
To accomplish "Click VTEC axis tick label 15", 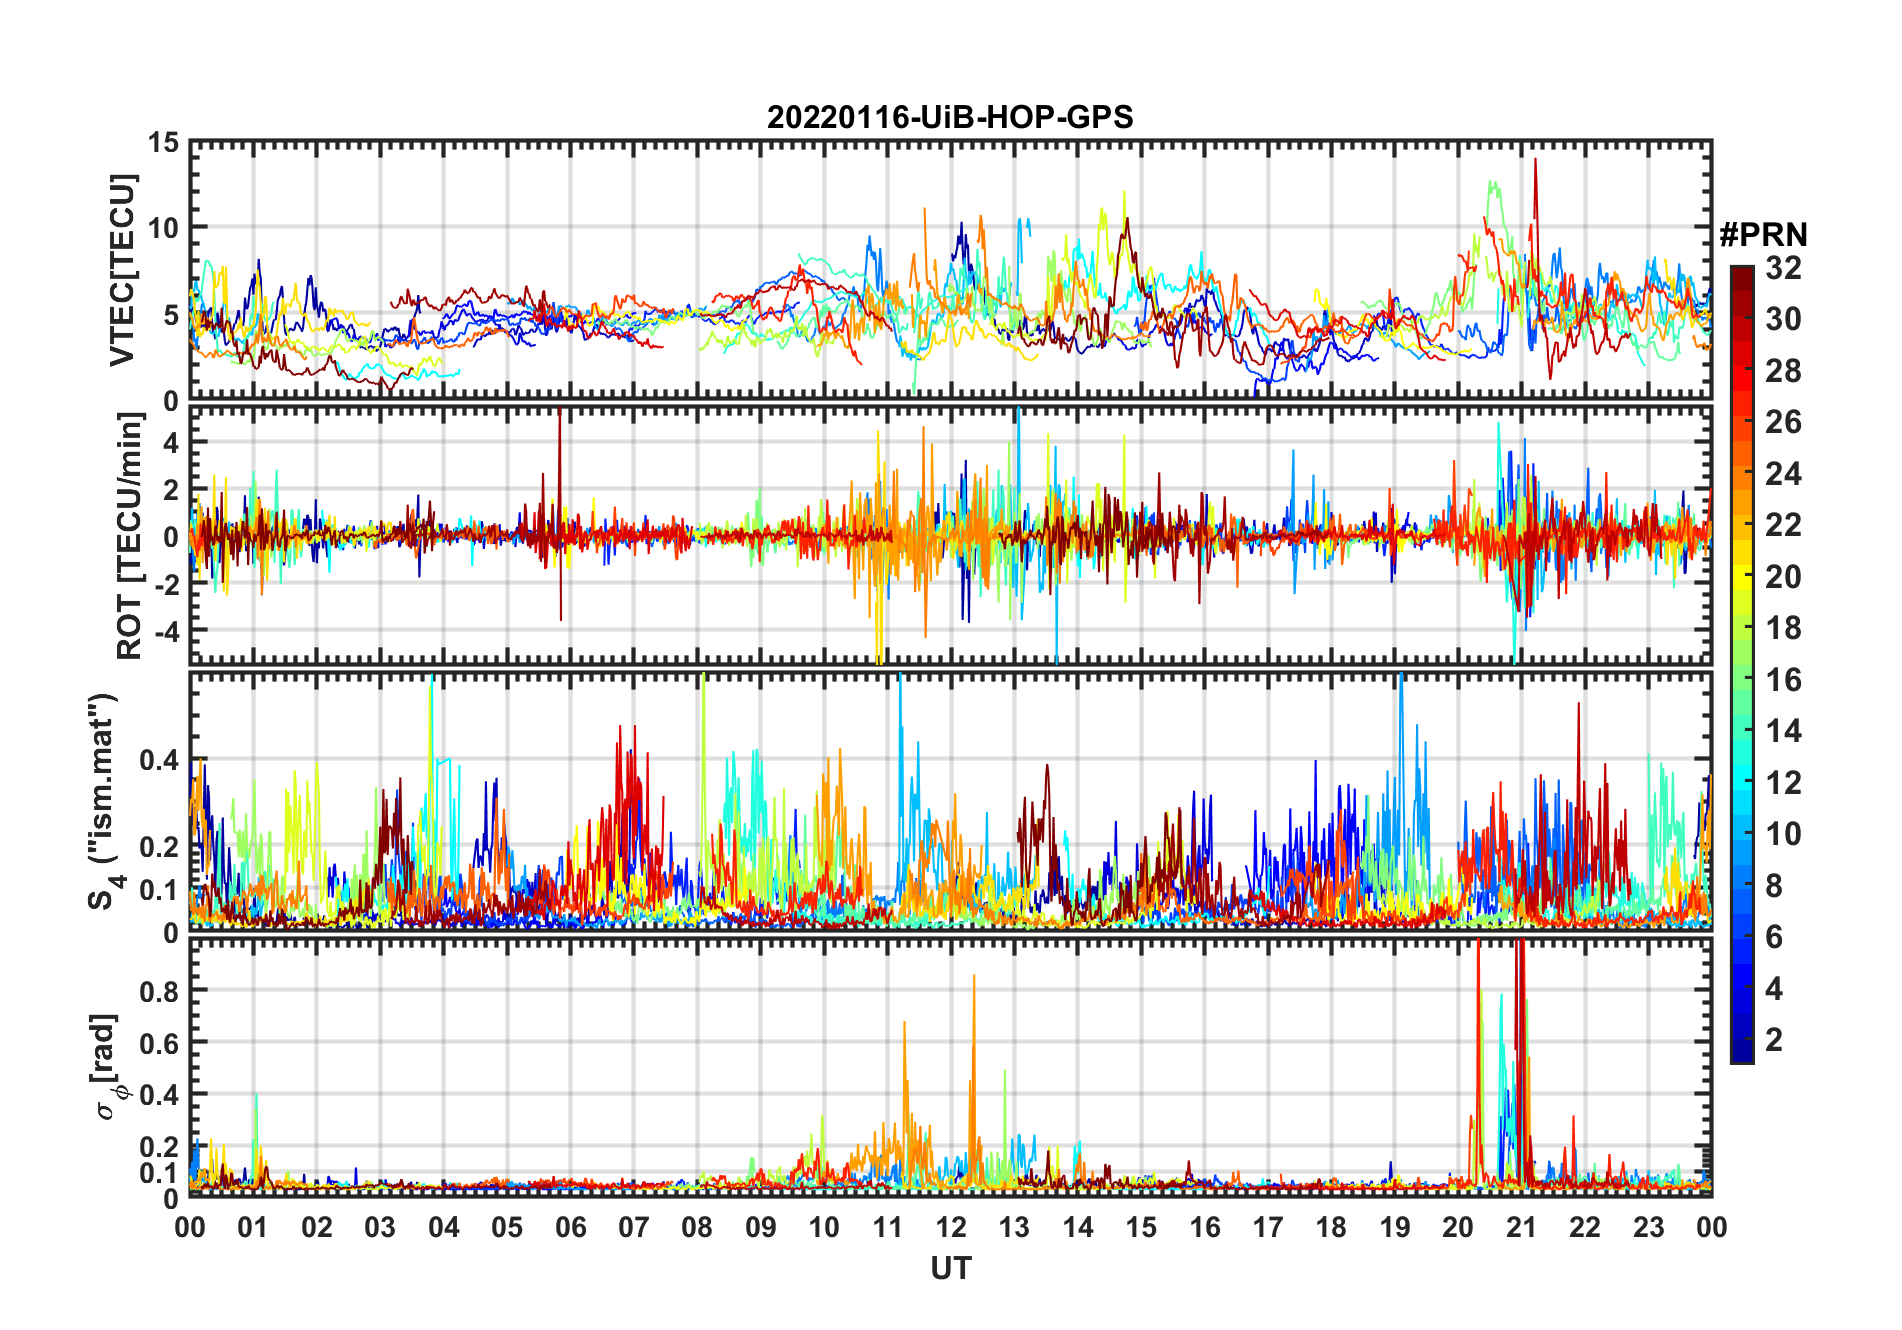I will point(163,143).
